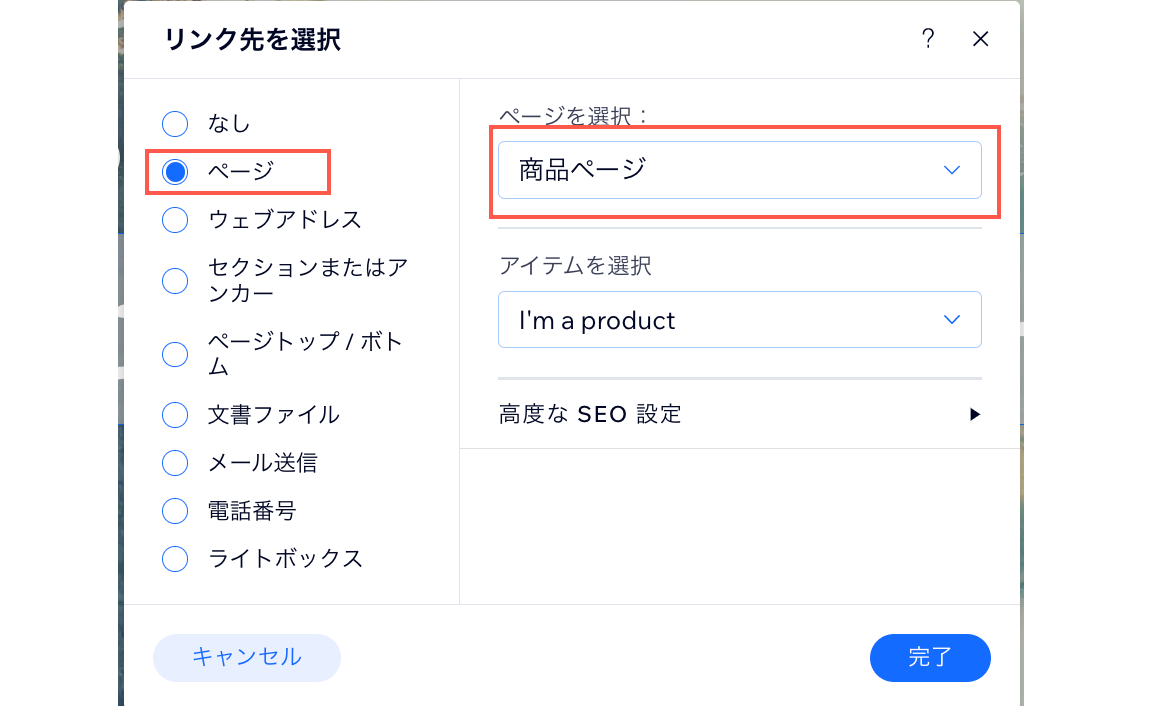
Task: Pick ライトボックス as link type
Action: [175, 559]
